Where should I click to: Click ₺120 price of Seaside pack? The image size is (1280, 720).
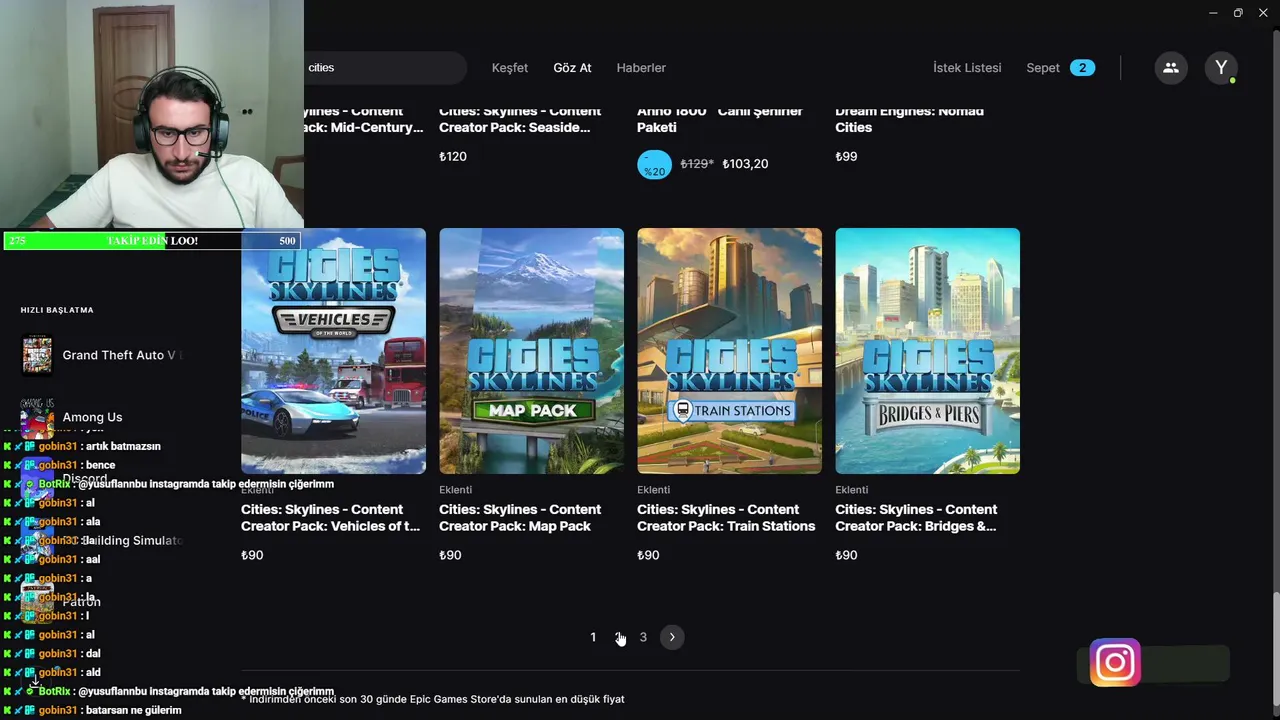click(453, 157)
